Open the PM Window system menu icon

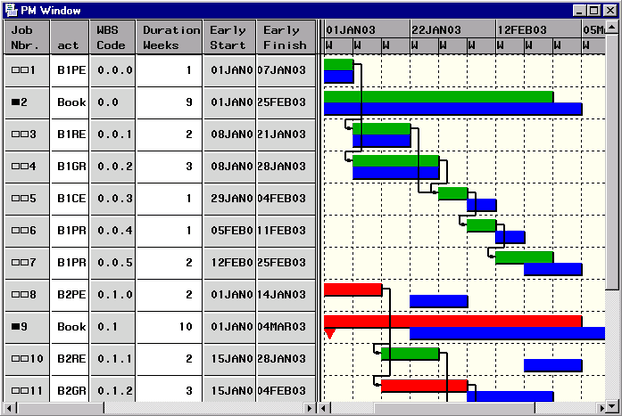(x=10, y=9)
